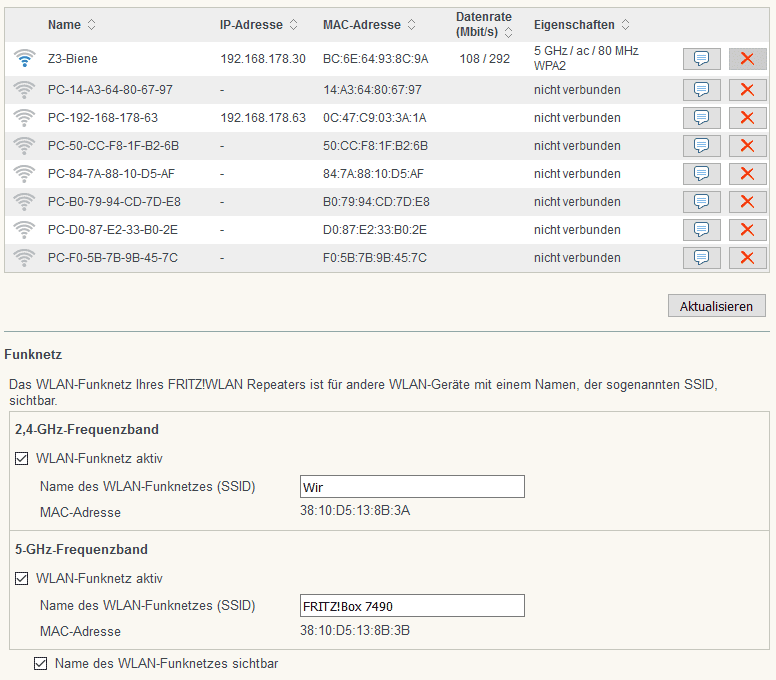Click the 2,4-GHz-Frequenzband heading
The image size is (776, 680).
(x=87, y=429)
